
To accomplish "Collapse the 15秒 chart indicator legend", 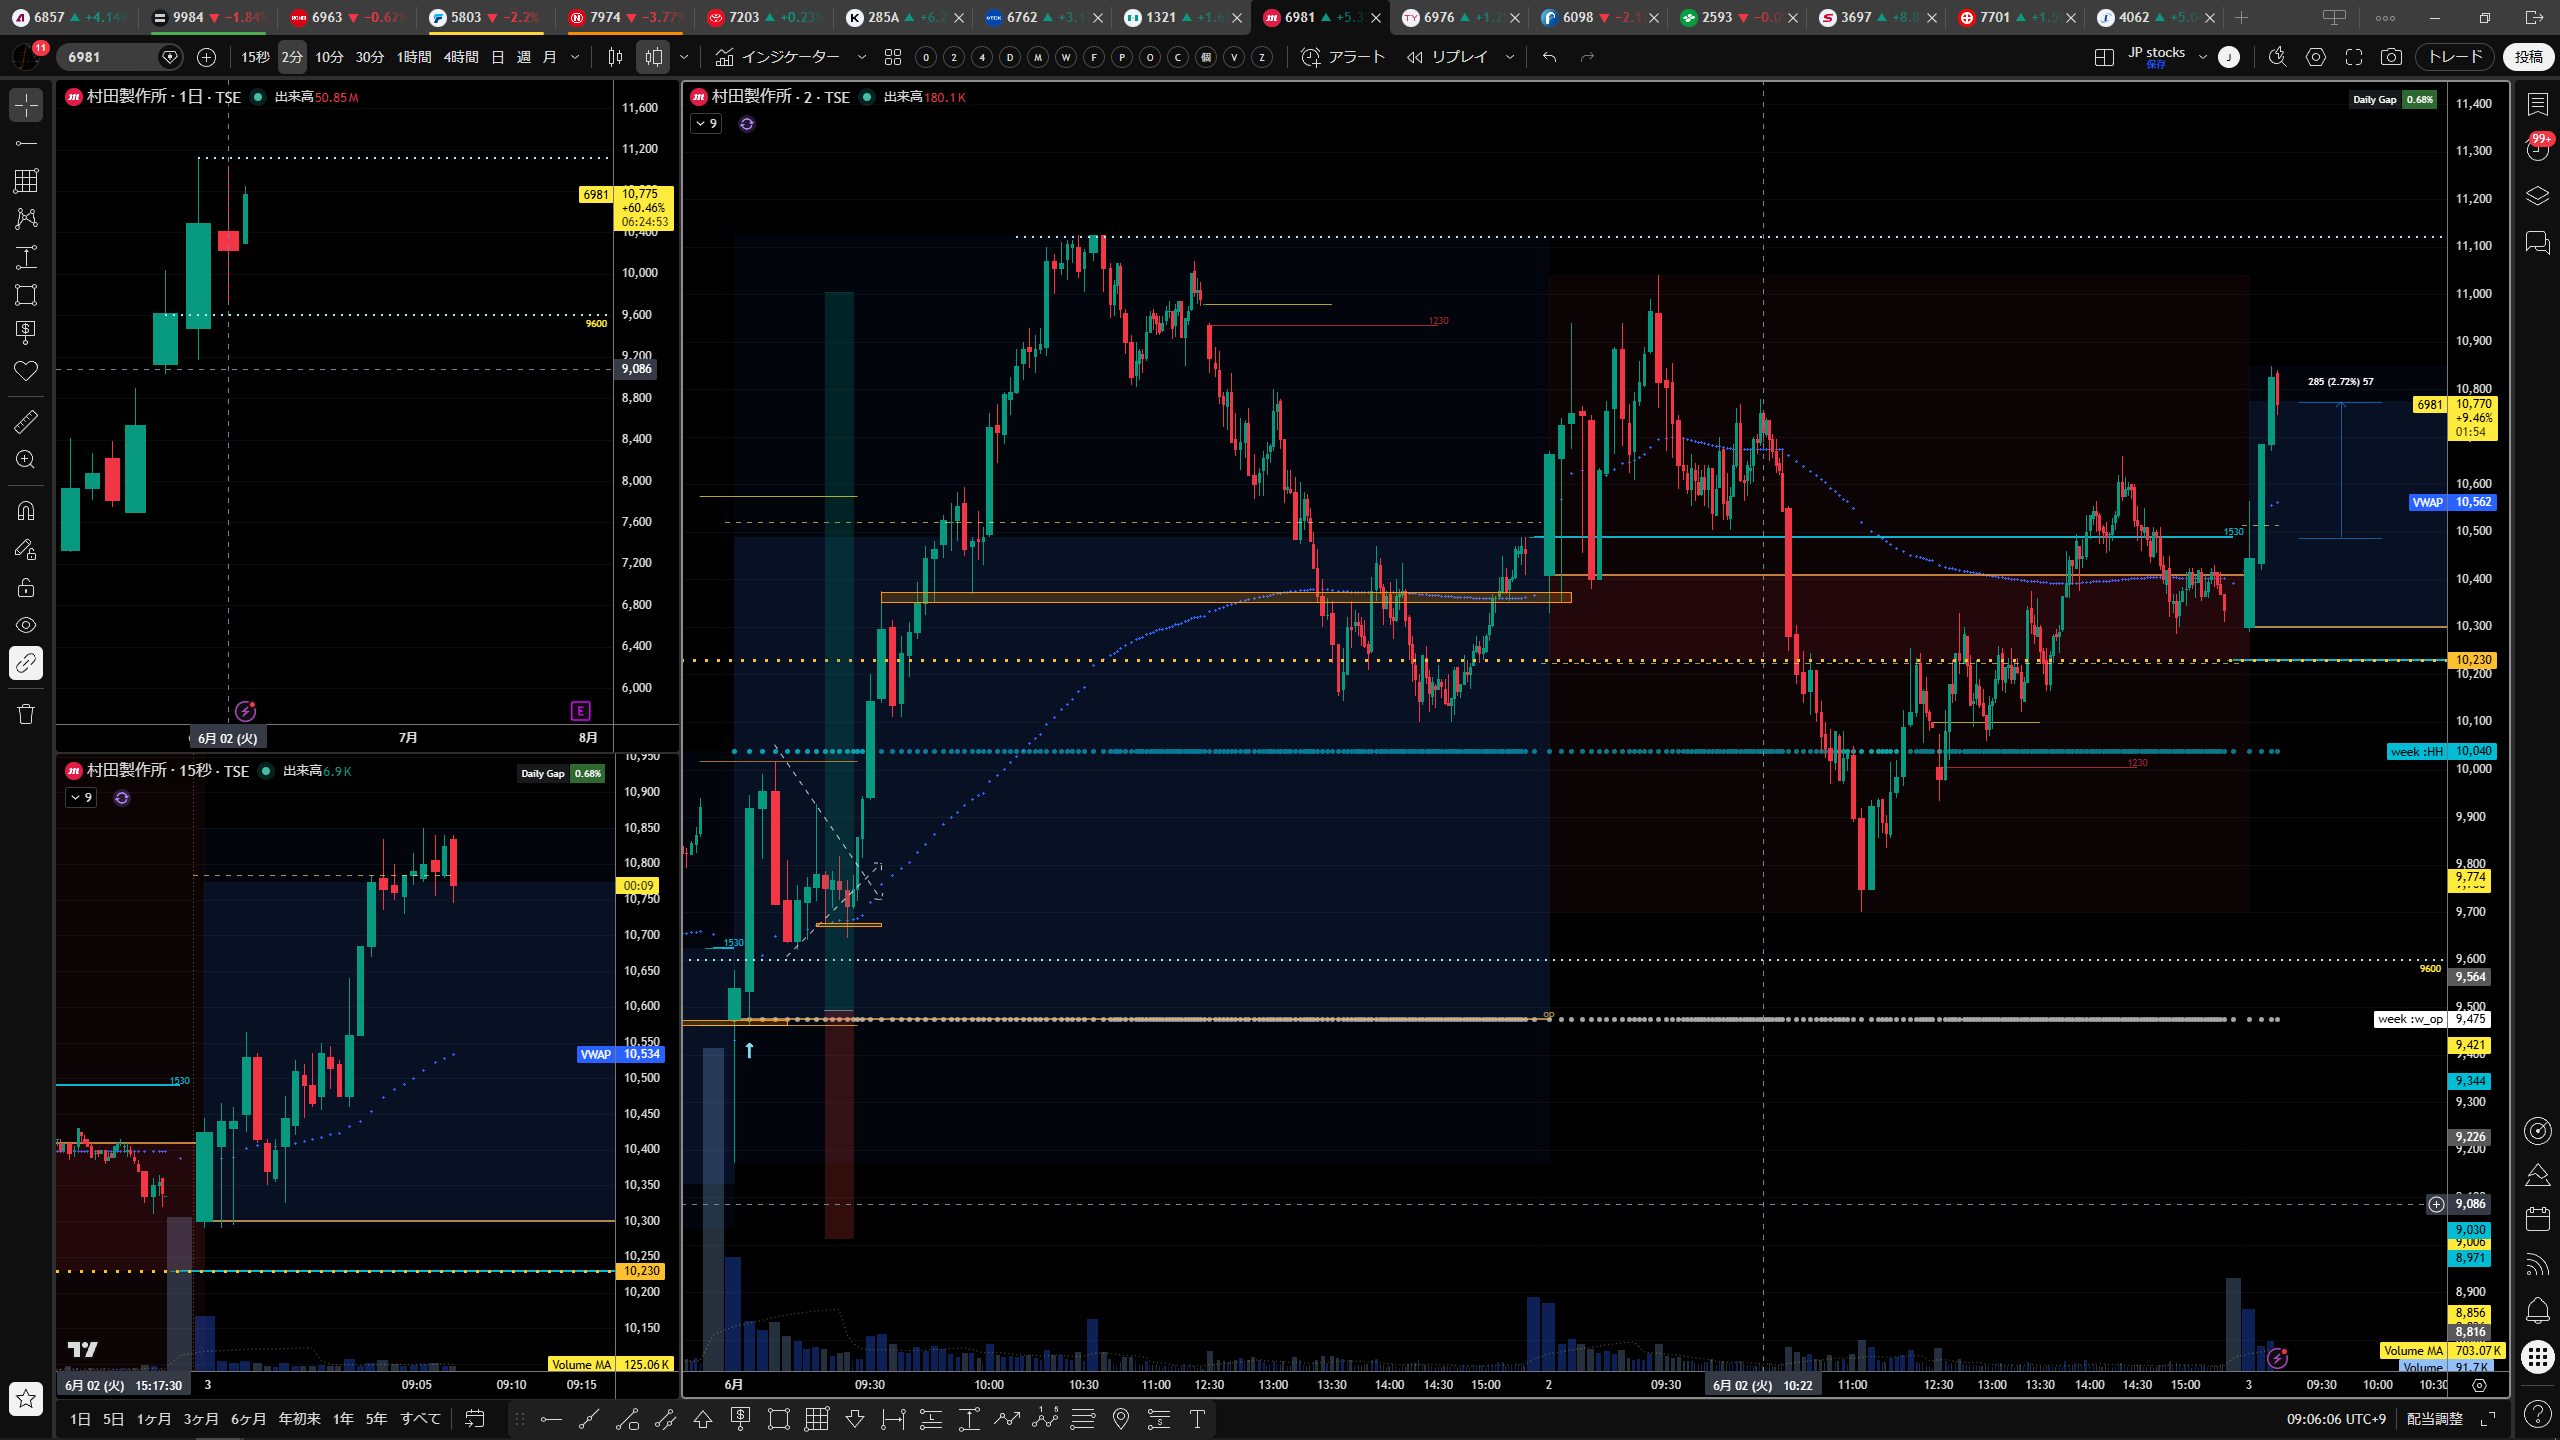I will coord(81,798).
